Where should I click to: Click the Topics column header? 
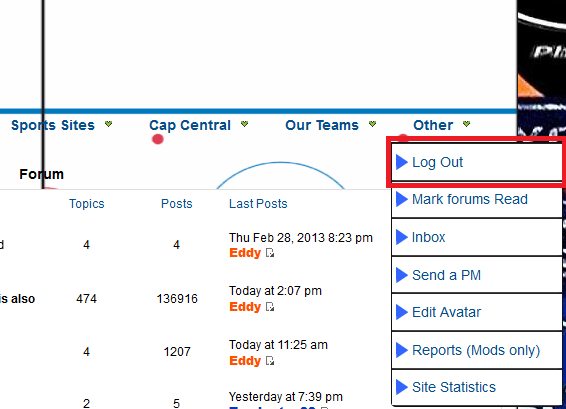click(x=87, y=204)
